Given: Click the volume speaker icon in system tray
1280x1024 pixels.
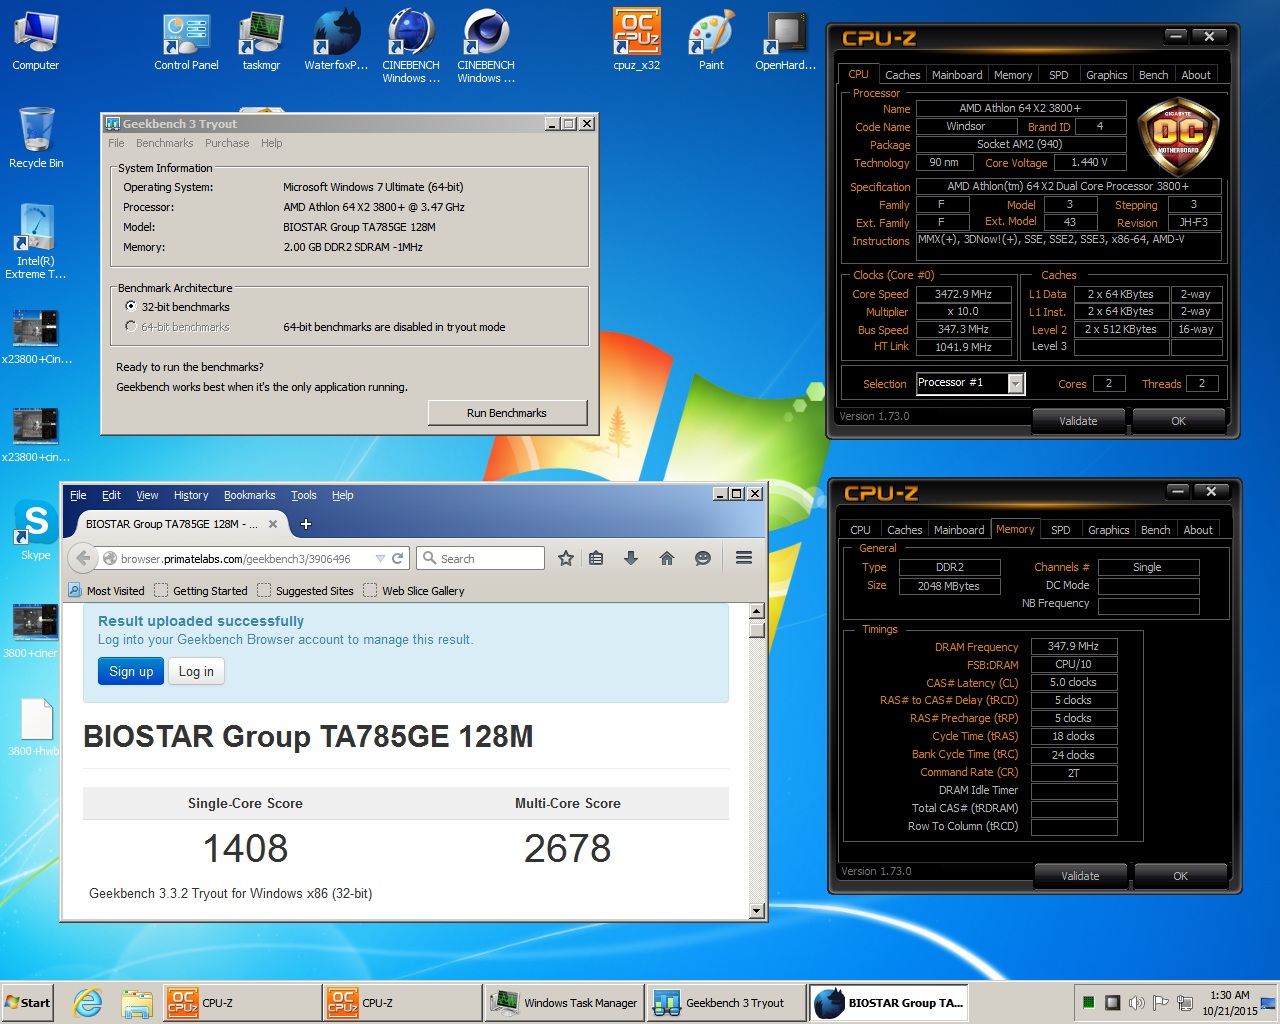Looking at the screenshot, I should tap(1137, 1002).
